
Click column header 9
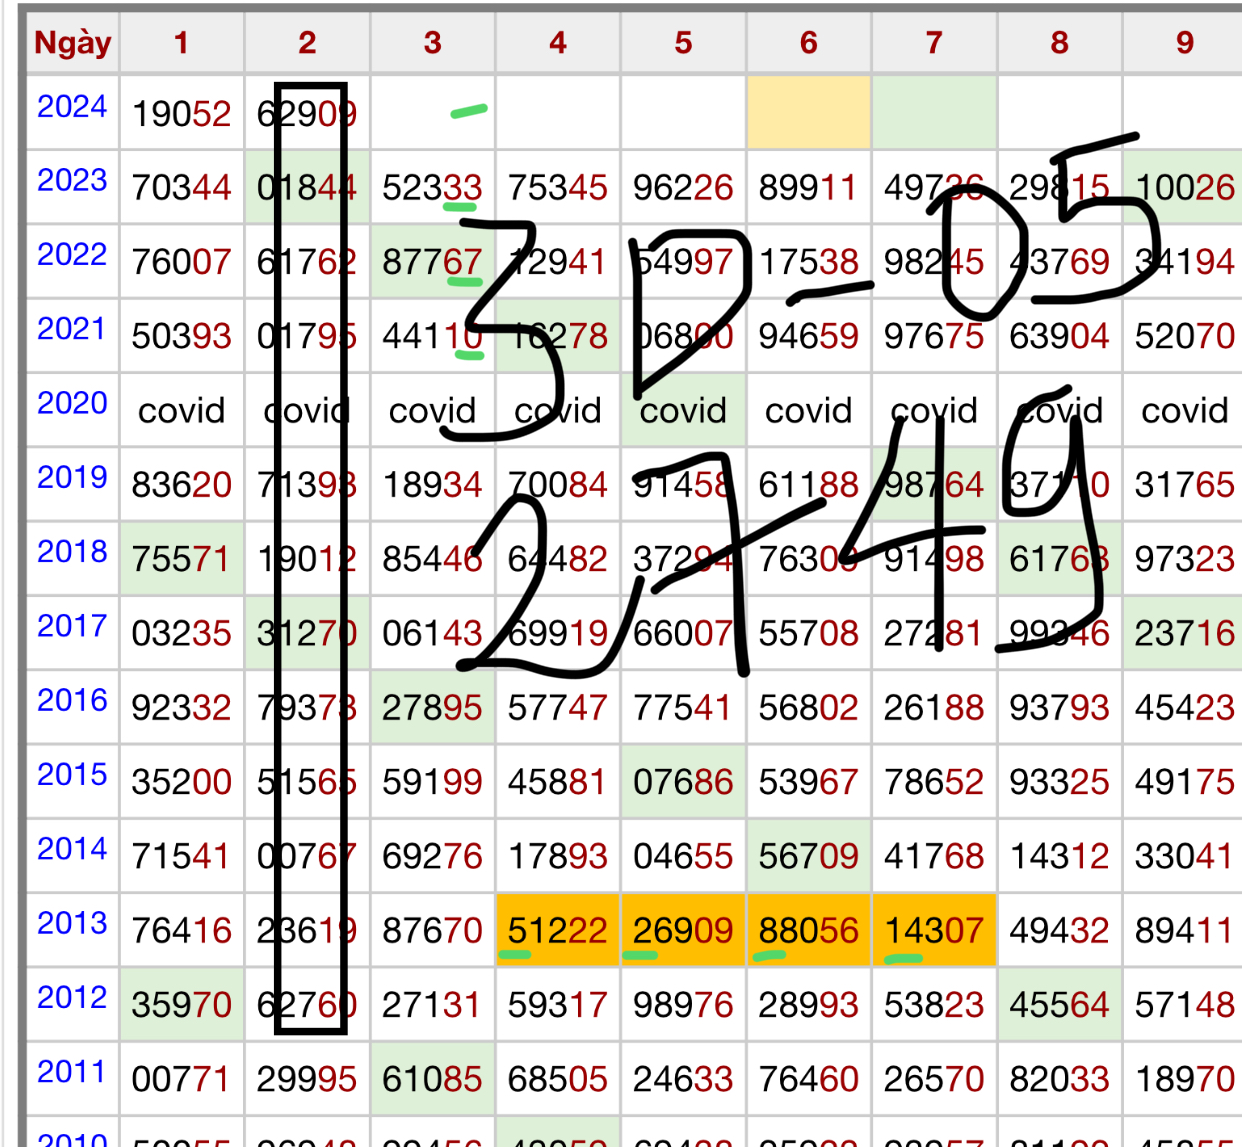pos(1184,43)
